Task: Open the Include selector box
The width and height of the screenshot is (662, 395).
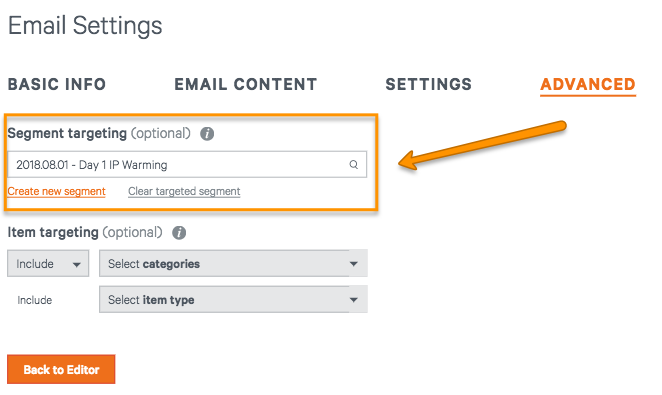Action: (x=48, y=263)
